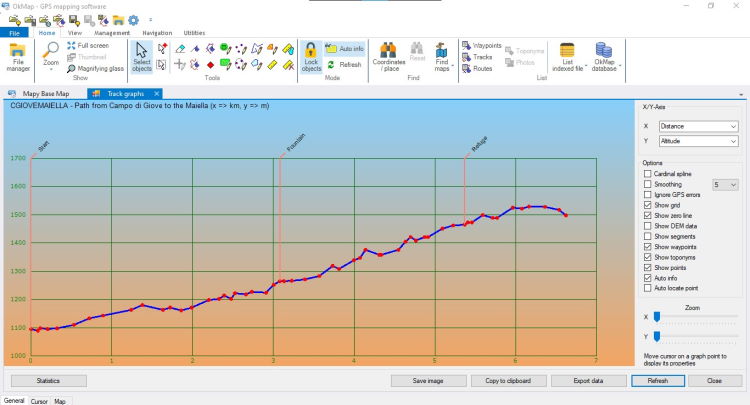Open Coordinates / place finder
The height and width of the screenshot is (405, 750).
(x=388, y=58)
